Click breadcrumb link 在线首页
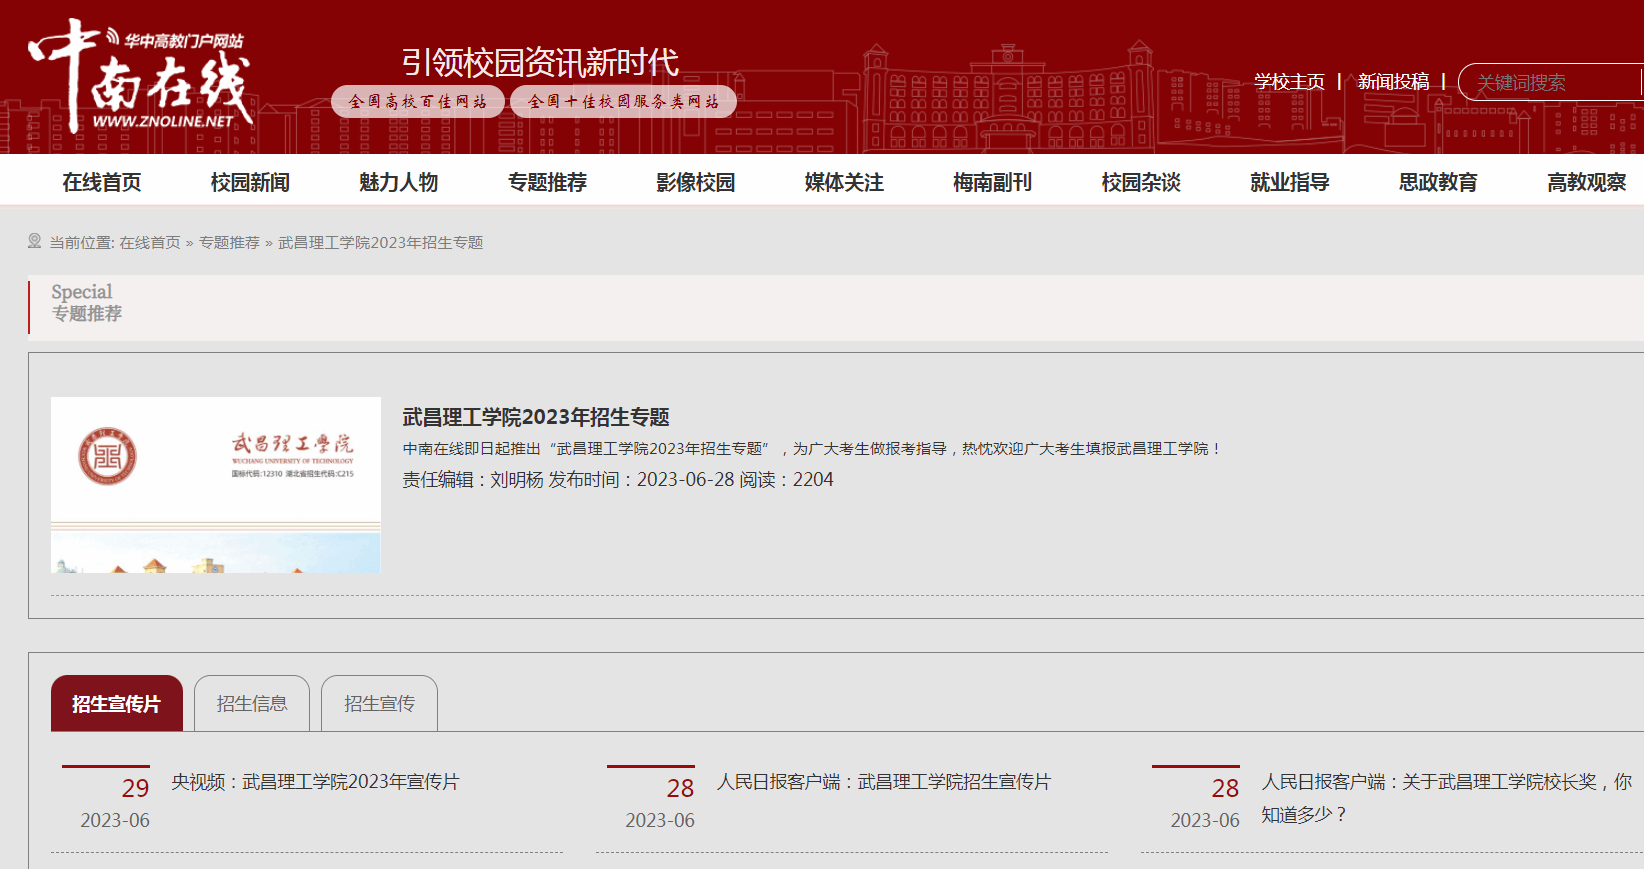Image resolution: width=1644 pixels, height=869 pixels. click(150, 242)
